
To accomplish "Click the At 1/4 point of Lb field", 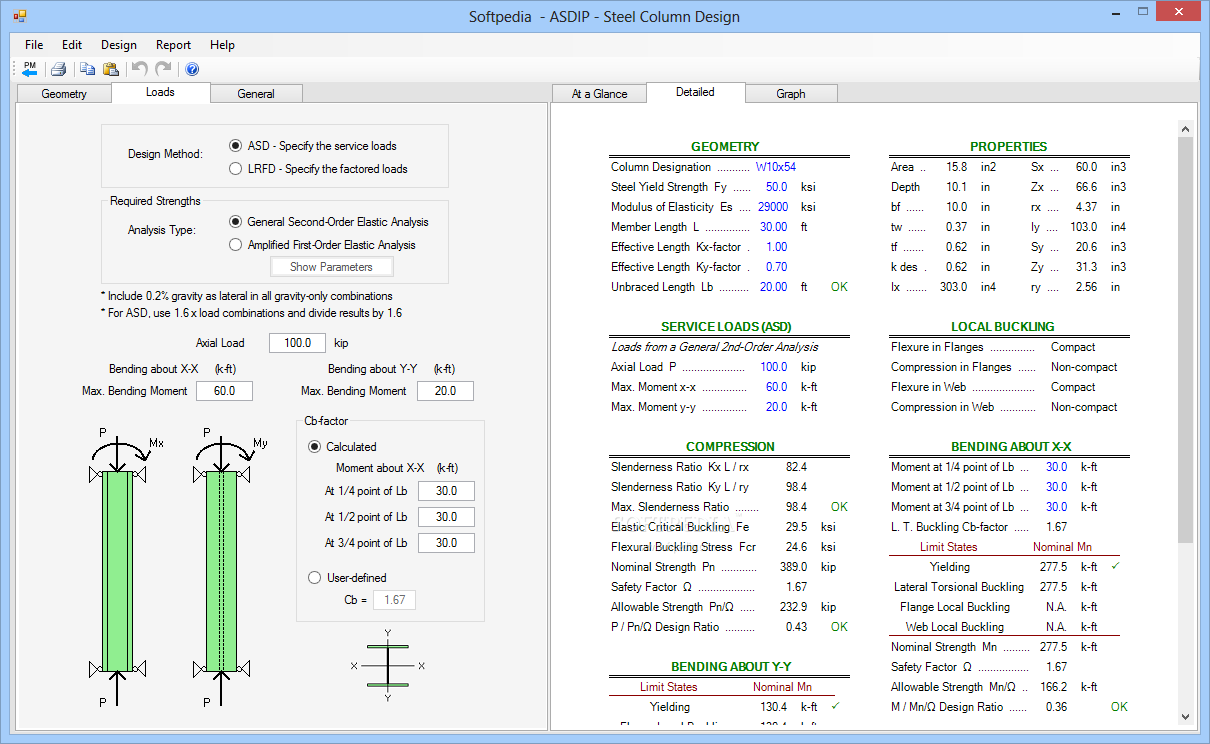I will [x=446, y=491].
